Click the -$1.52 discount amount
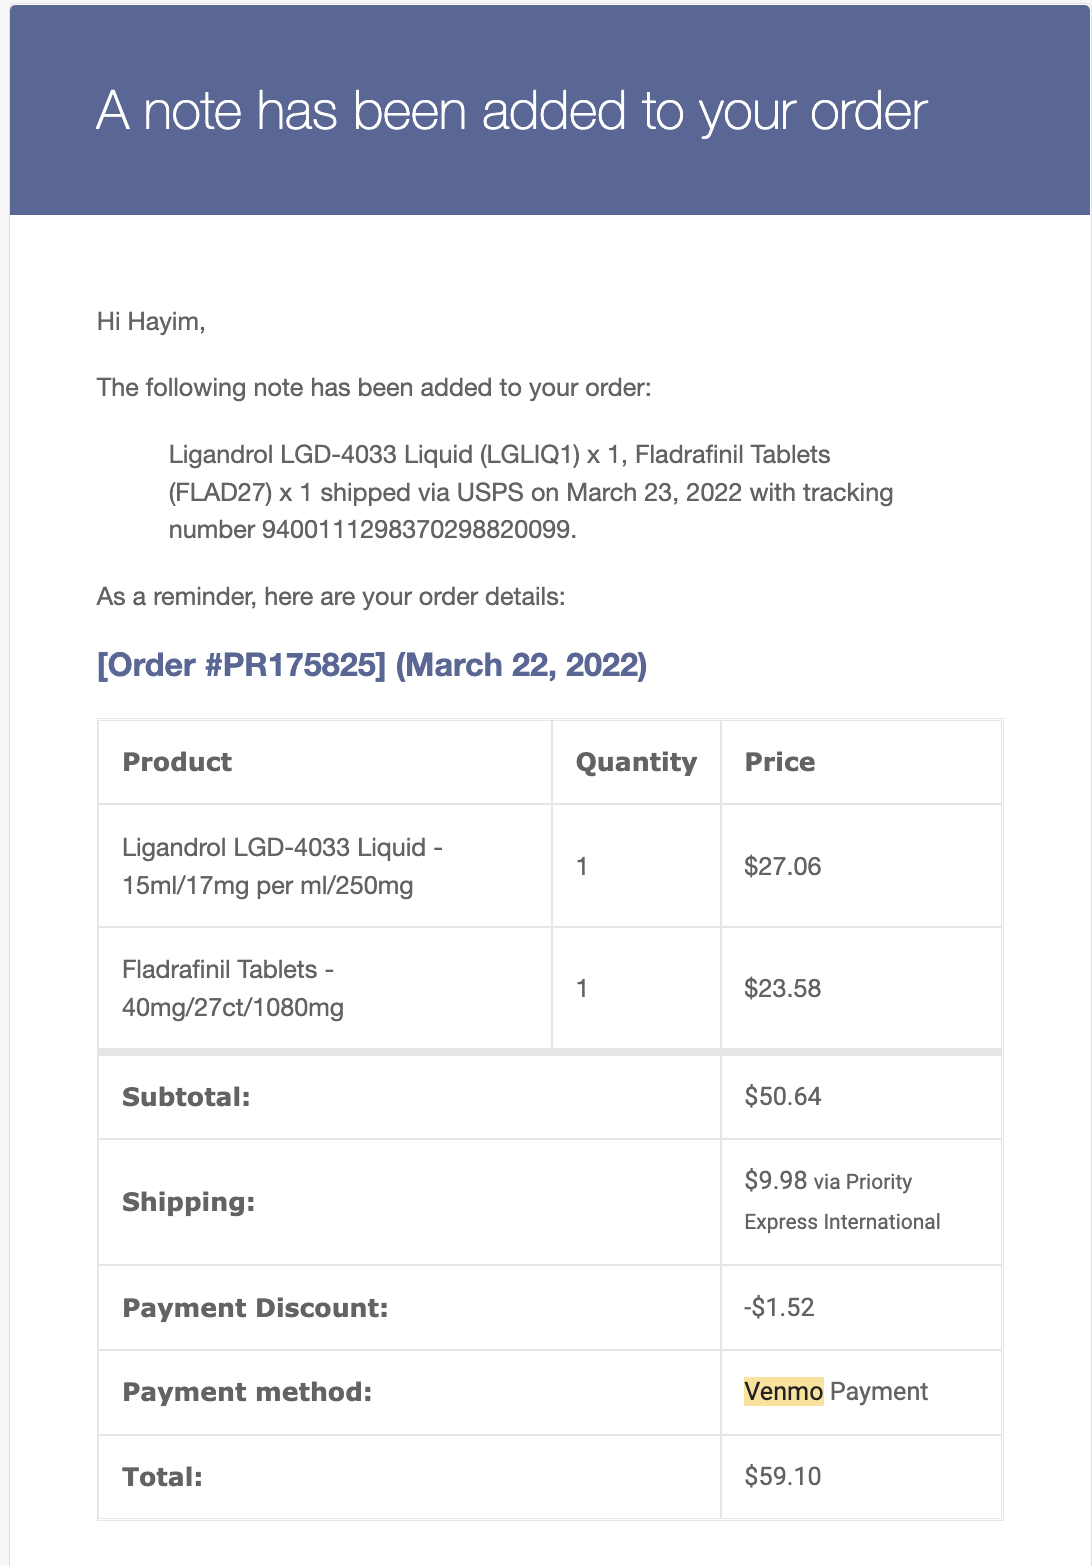 click(779, 1307)
